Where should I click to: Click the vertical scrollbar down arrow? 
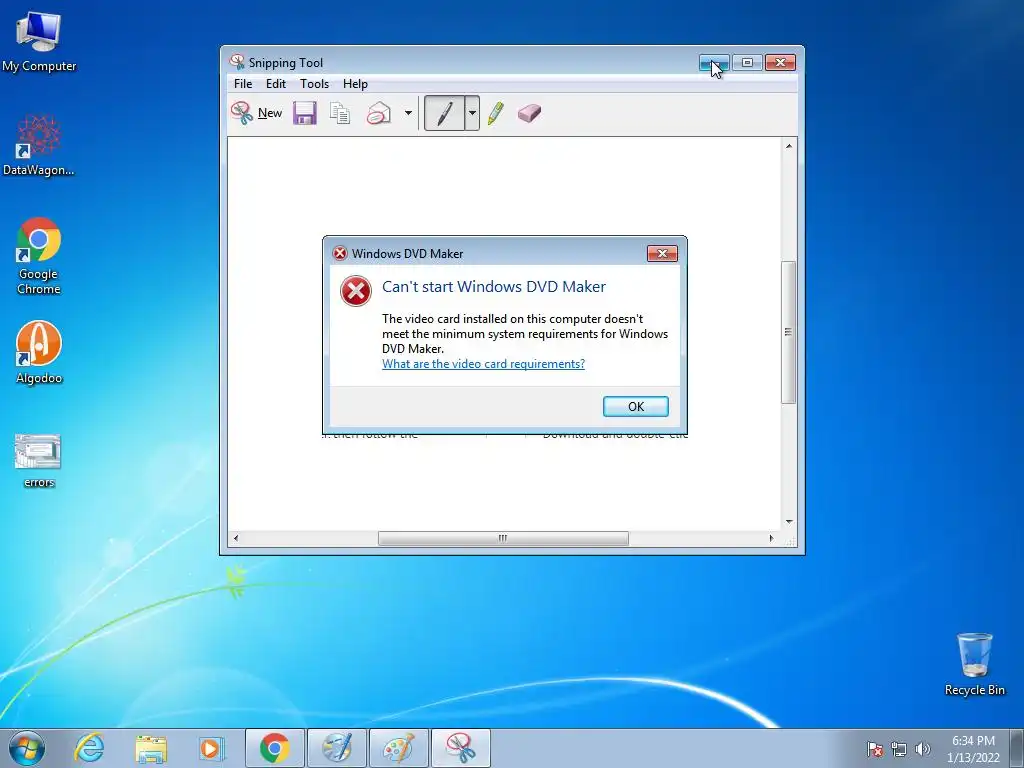point(789,521)
